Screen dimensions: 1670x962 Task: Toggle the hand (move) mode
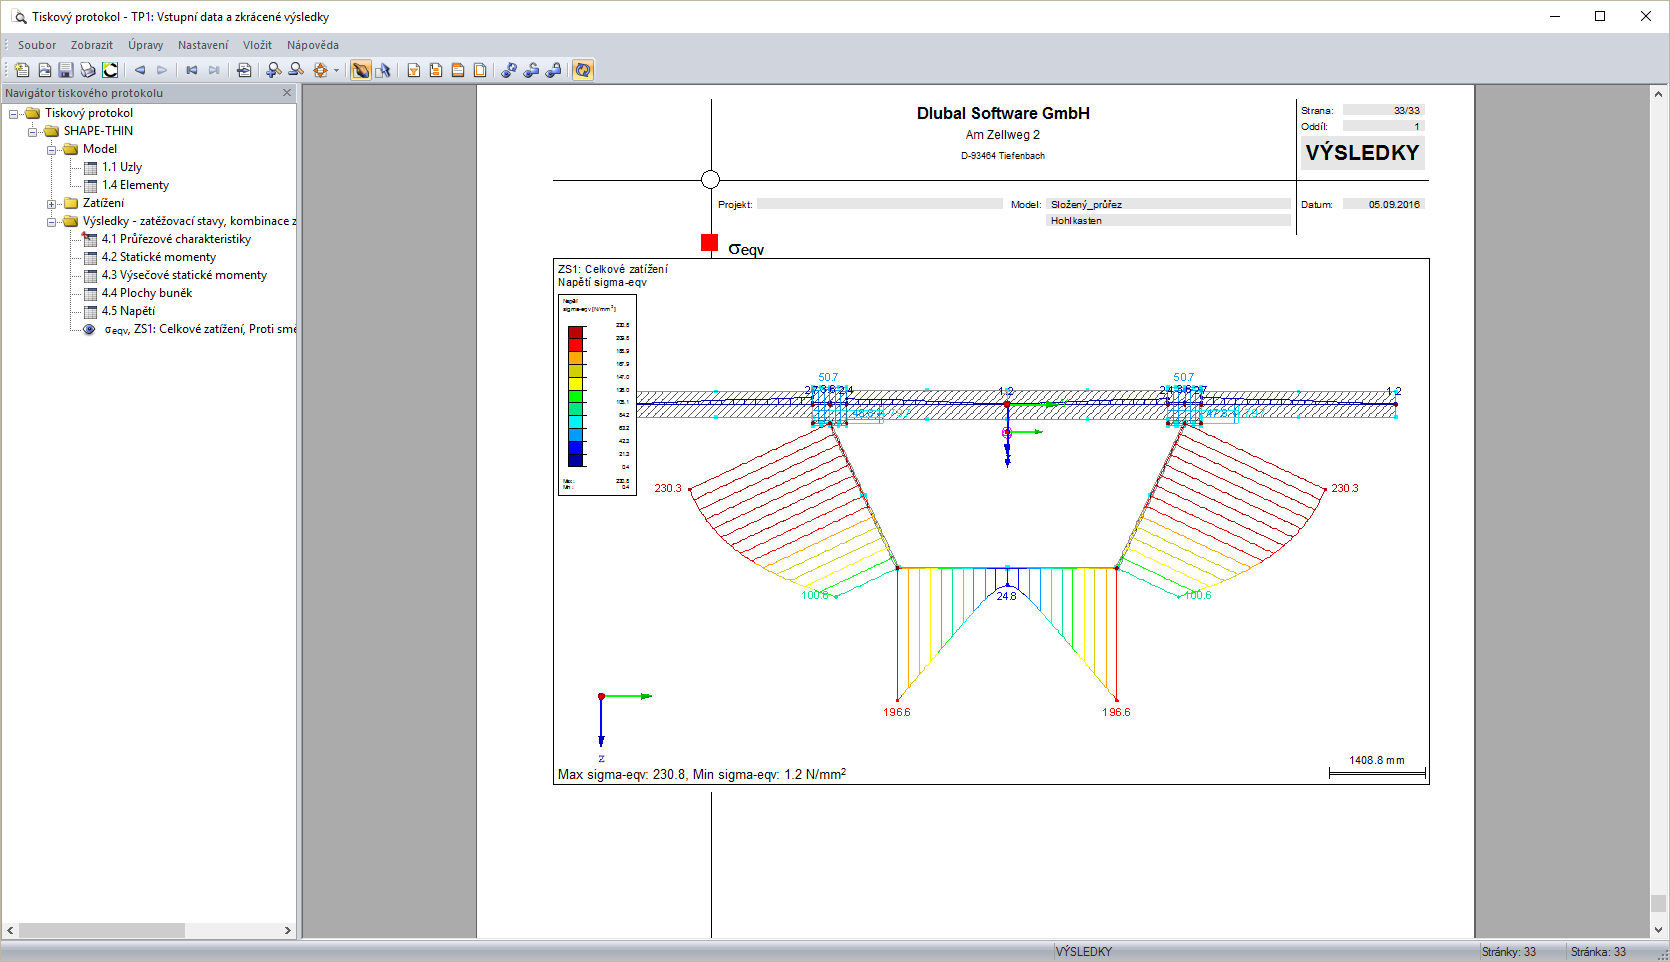coord(361,70)
